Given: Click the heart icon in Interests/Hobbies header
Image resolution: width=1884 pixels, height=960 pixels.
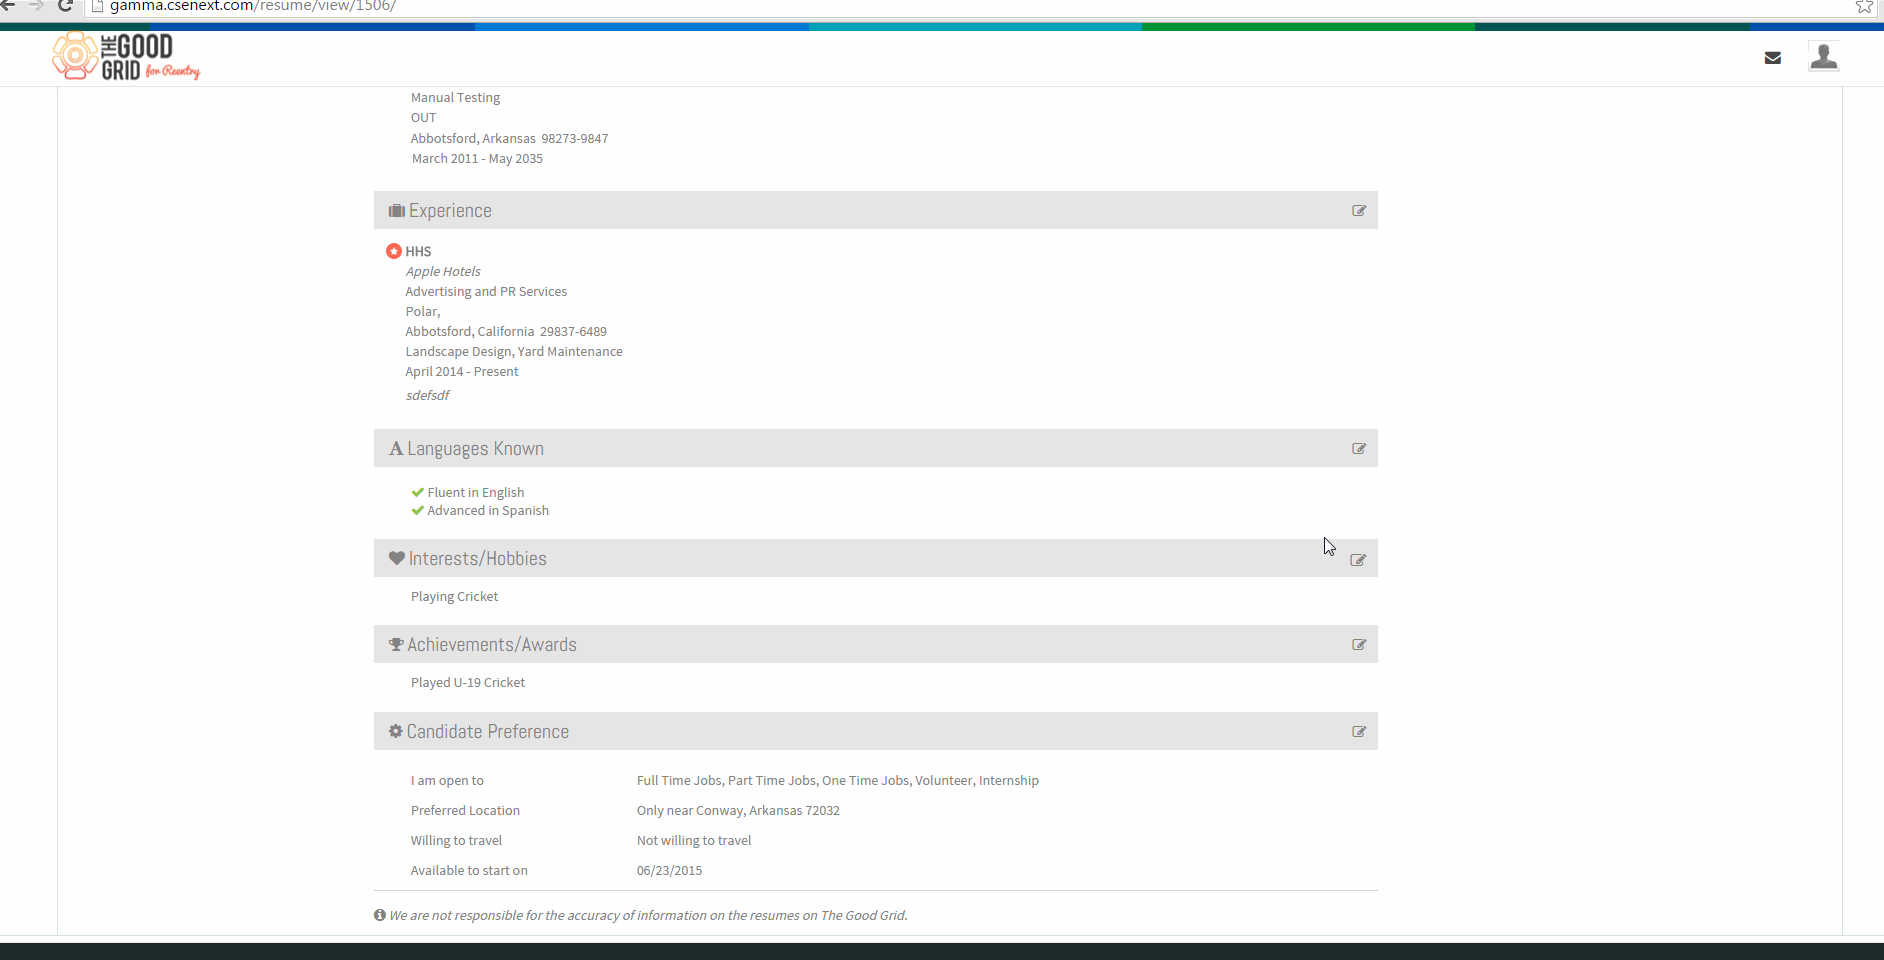Looking at the screenshot, I should [x=397, y=558].
